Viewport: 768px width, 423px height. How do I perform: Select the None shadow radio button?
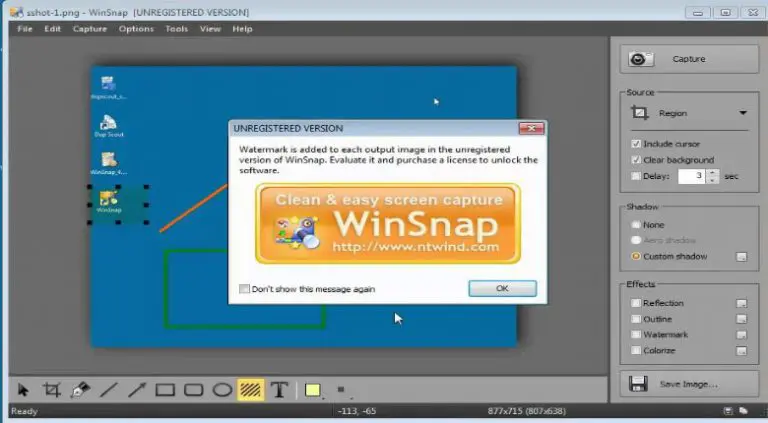pyautogui.click(x=636, y=225)
